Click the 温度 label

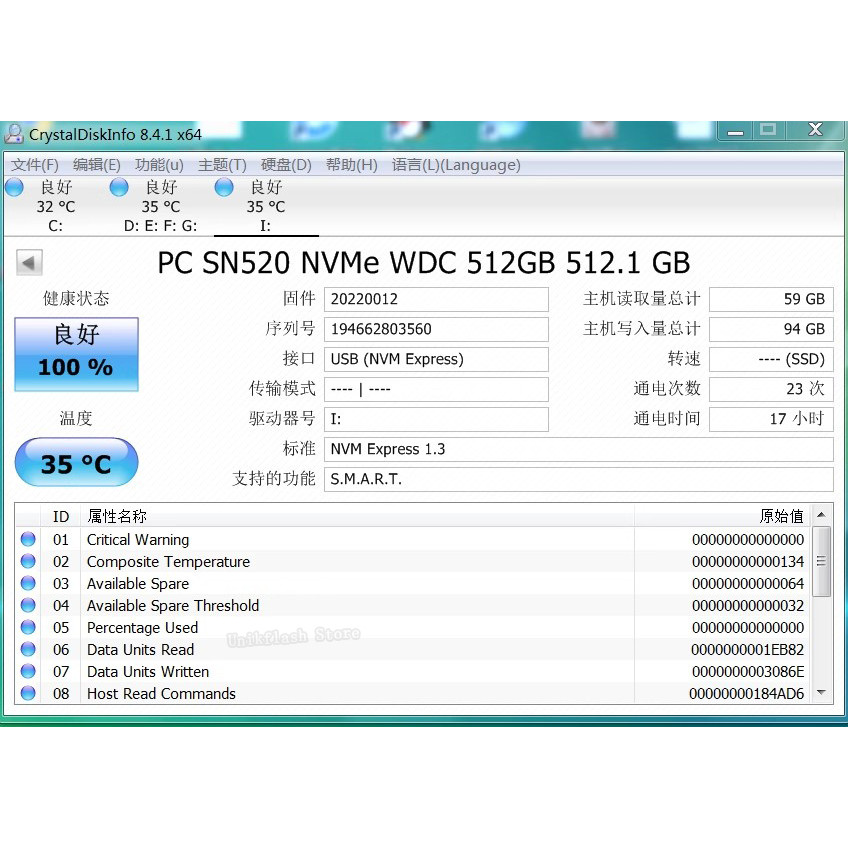click(76, 418)
